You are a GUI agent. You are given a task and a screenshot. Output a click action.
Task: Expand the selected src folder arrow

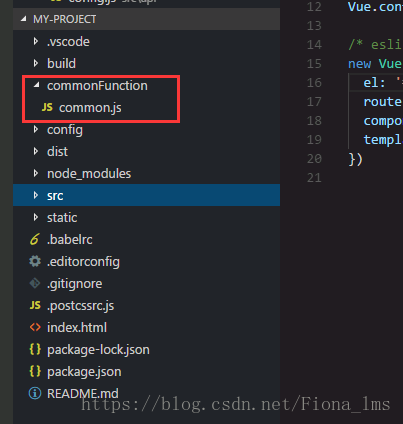[x=36, y=195]
